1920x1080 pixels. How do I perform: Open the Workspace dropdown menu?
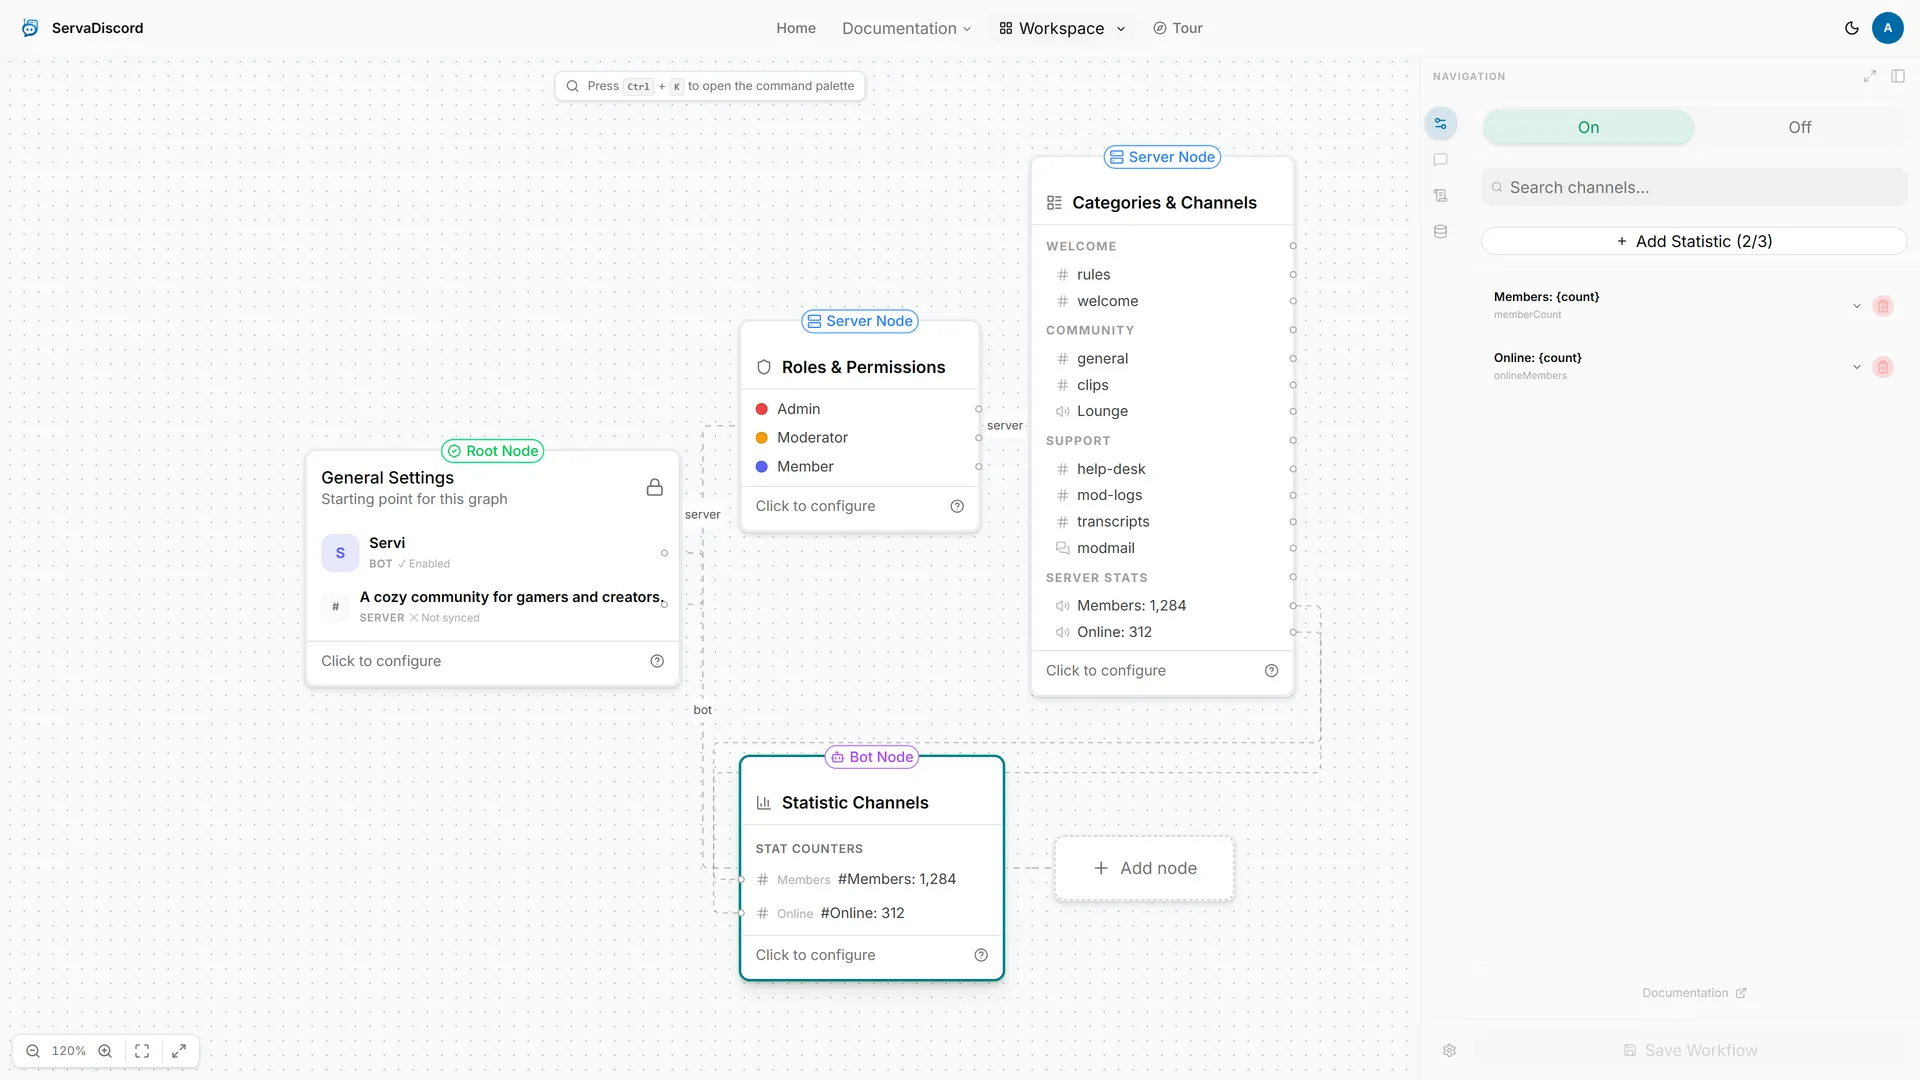1062,28
